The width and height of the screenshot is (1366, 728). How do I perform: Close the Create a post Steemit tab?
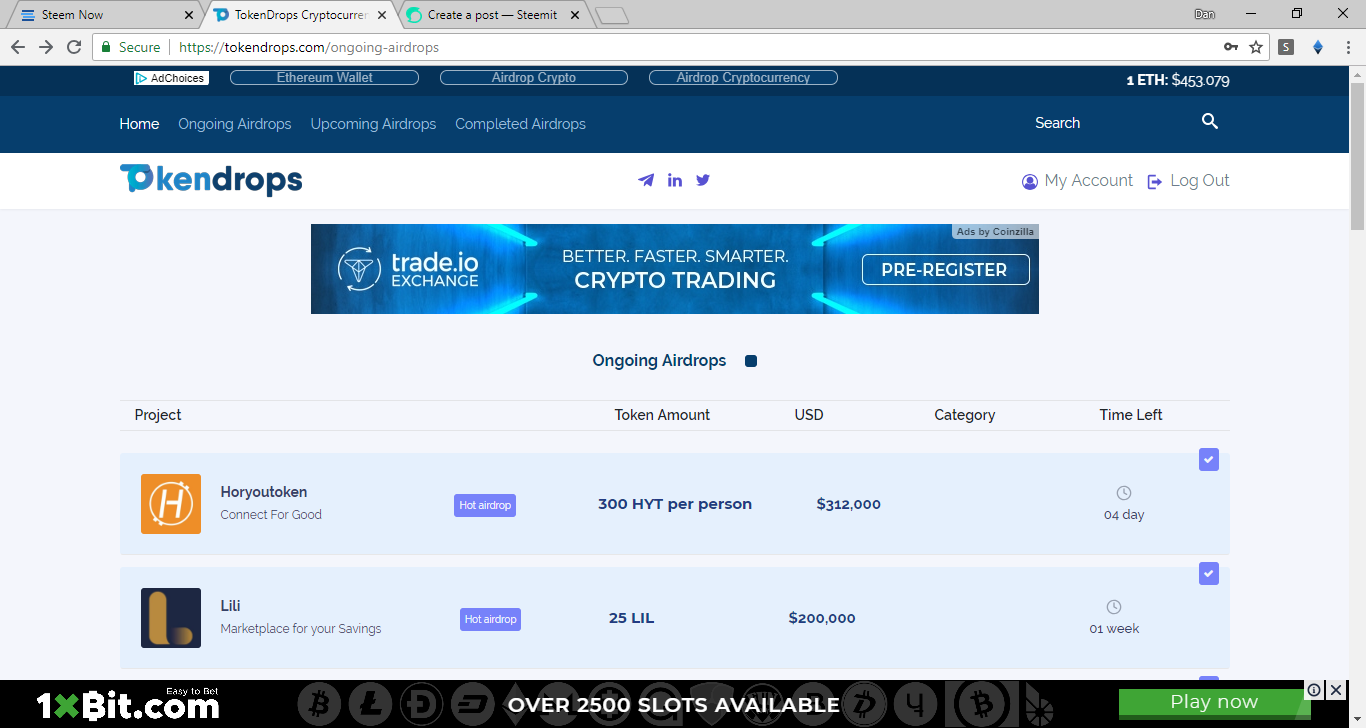[x=574, y=15]
